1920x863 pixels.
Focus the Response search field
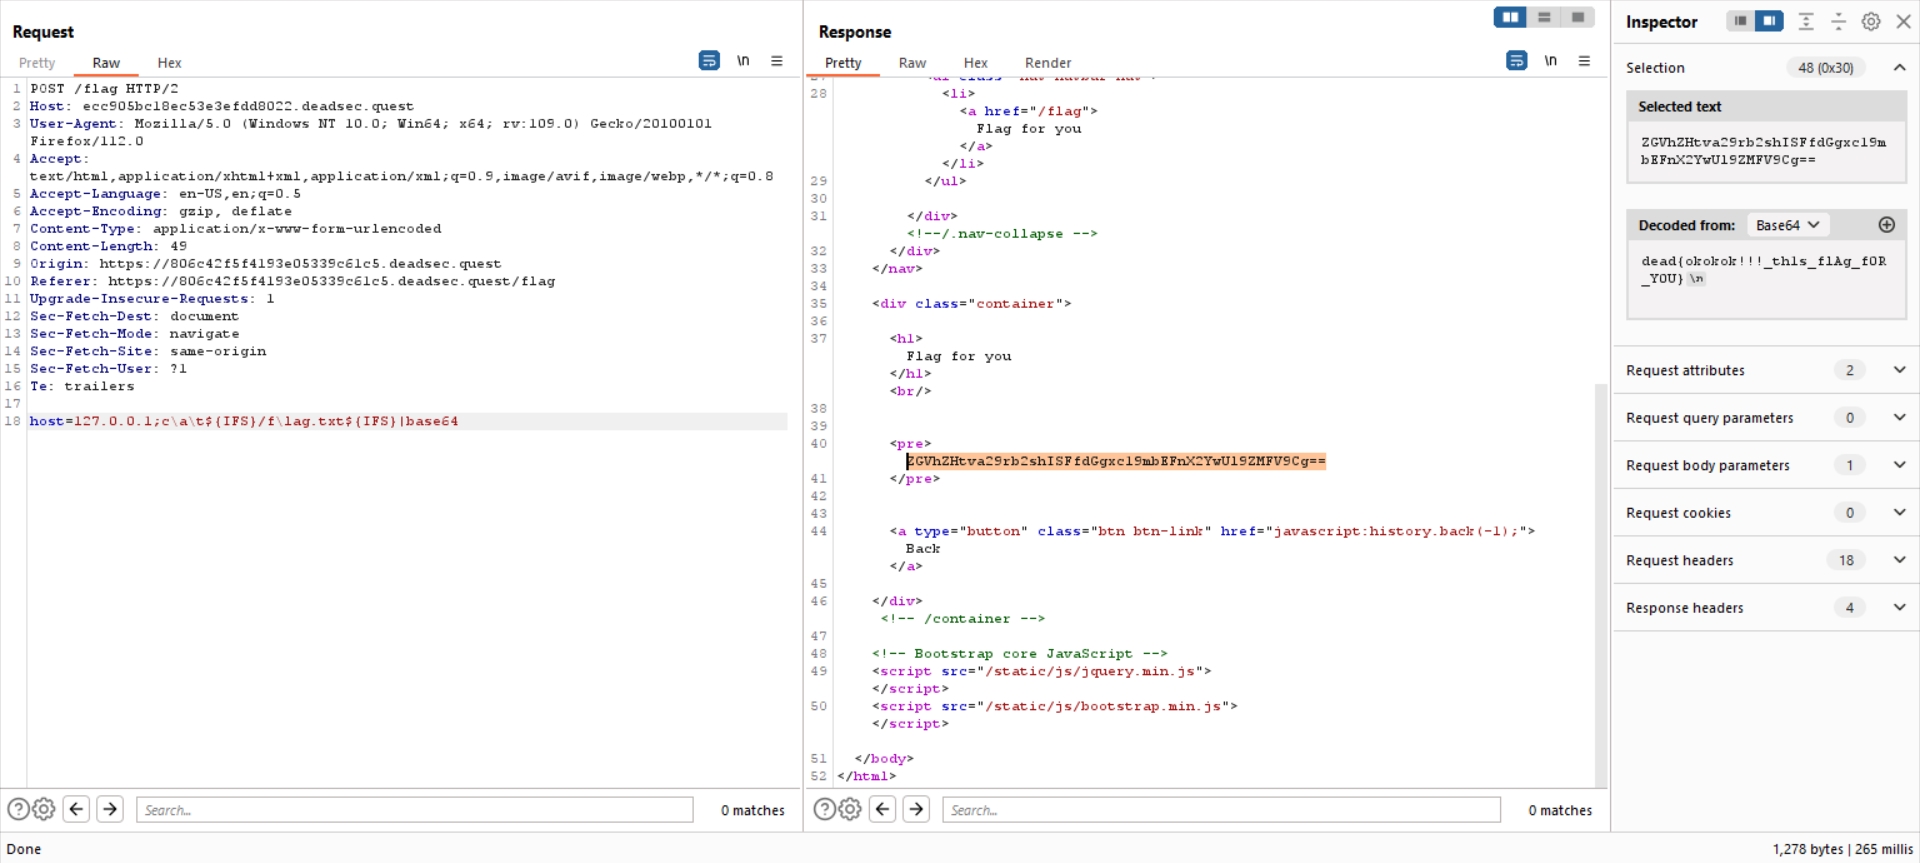[1221, 809]
